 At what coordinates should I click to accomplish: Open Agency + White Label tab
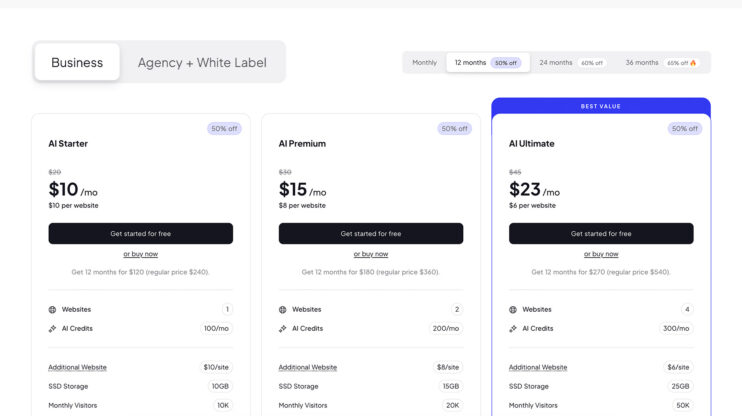coord(202,62)
